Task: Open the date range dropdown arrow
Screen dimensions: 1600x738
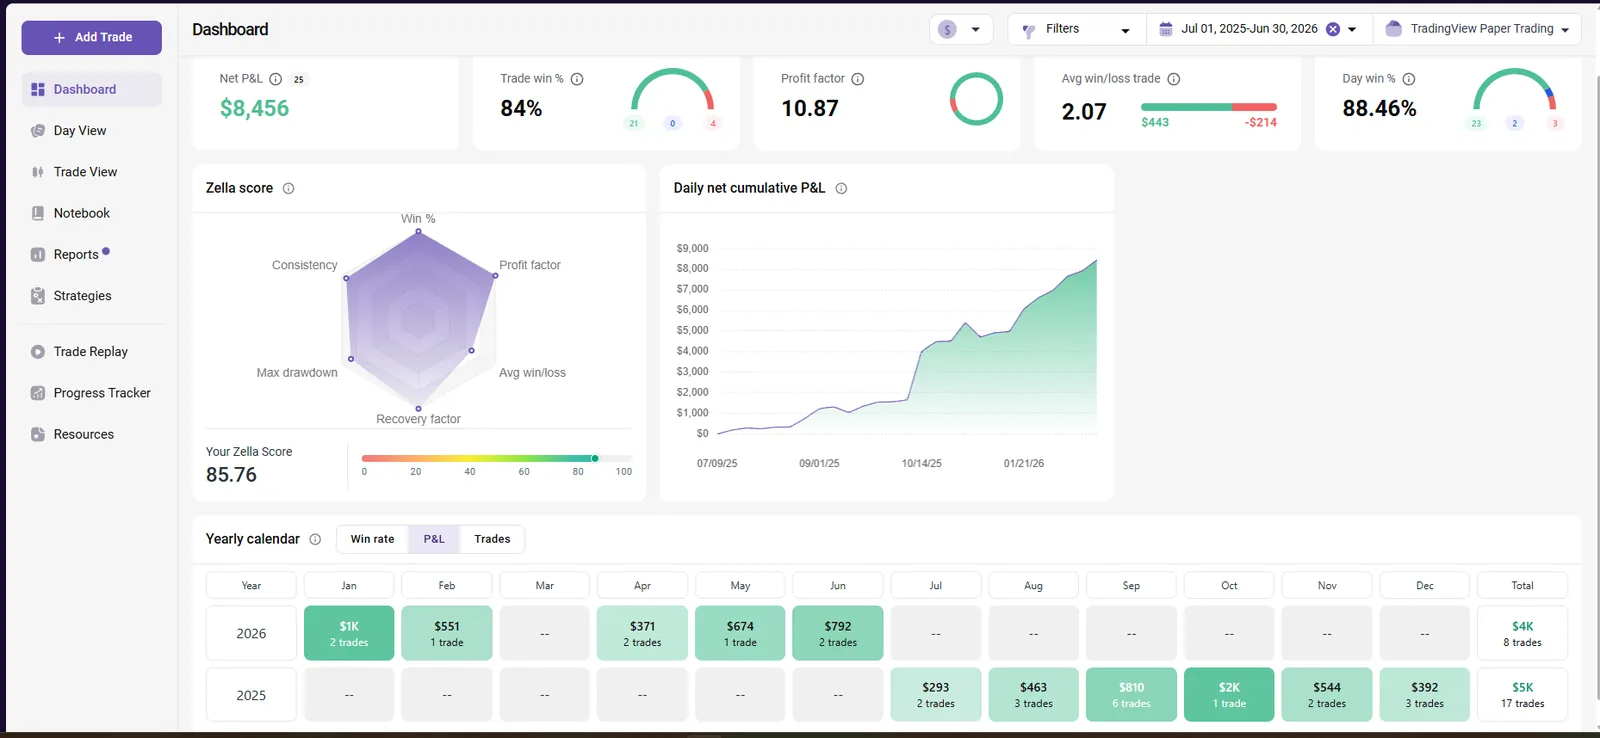Action: [1352, 30]
